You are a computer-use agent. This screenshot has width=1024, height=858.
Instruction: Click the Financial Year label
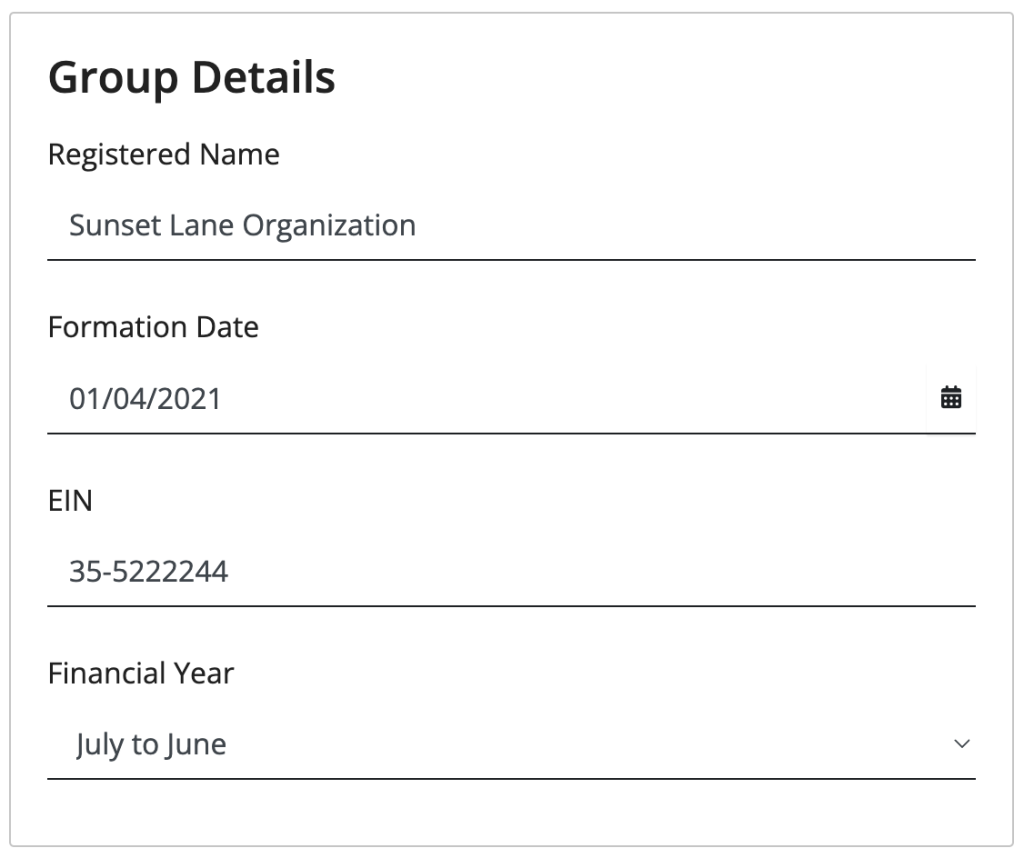(x=140, y=673)
